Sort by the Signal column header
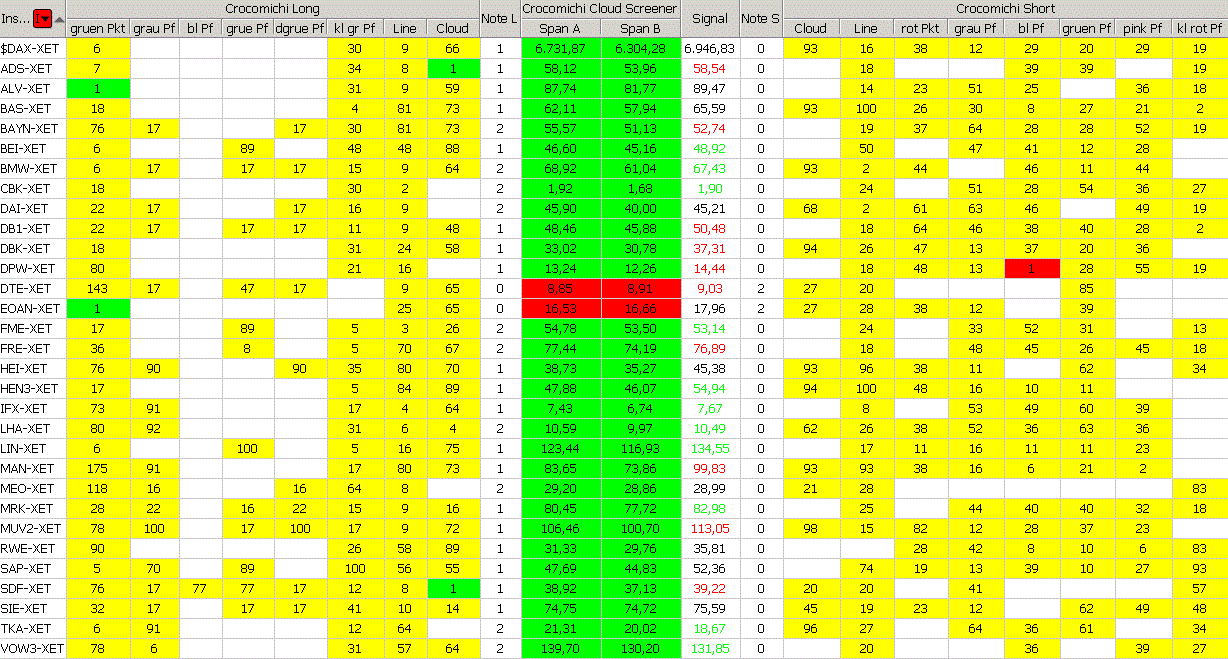Image resolution: width=1228 pixels, height=659 pixels. point(710,19)
